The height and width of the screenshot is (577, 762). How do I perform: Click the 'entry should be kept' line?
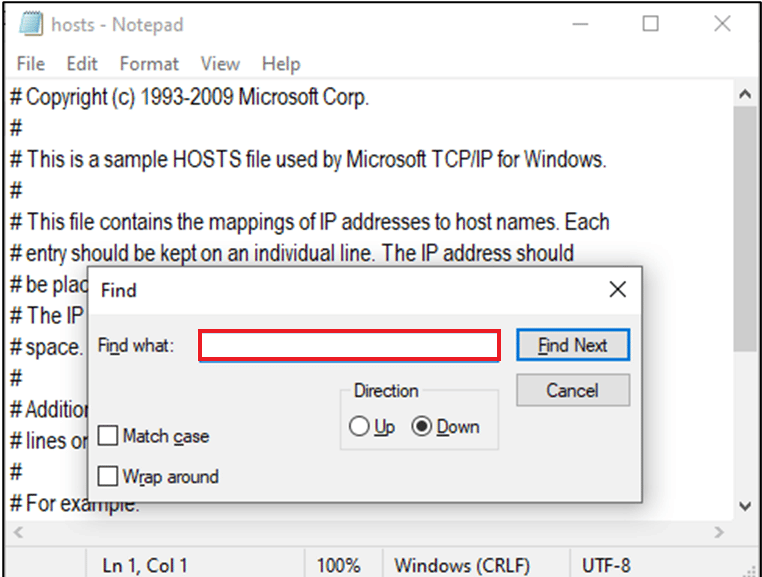tap(292, 253)
